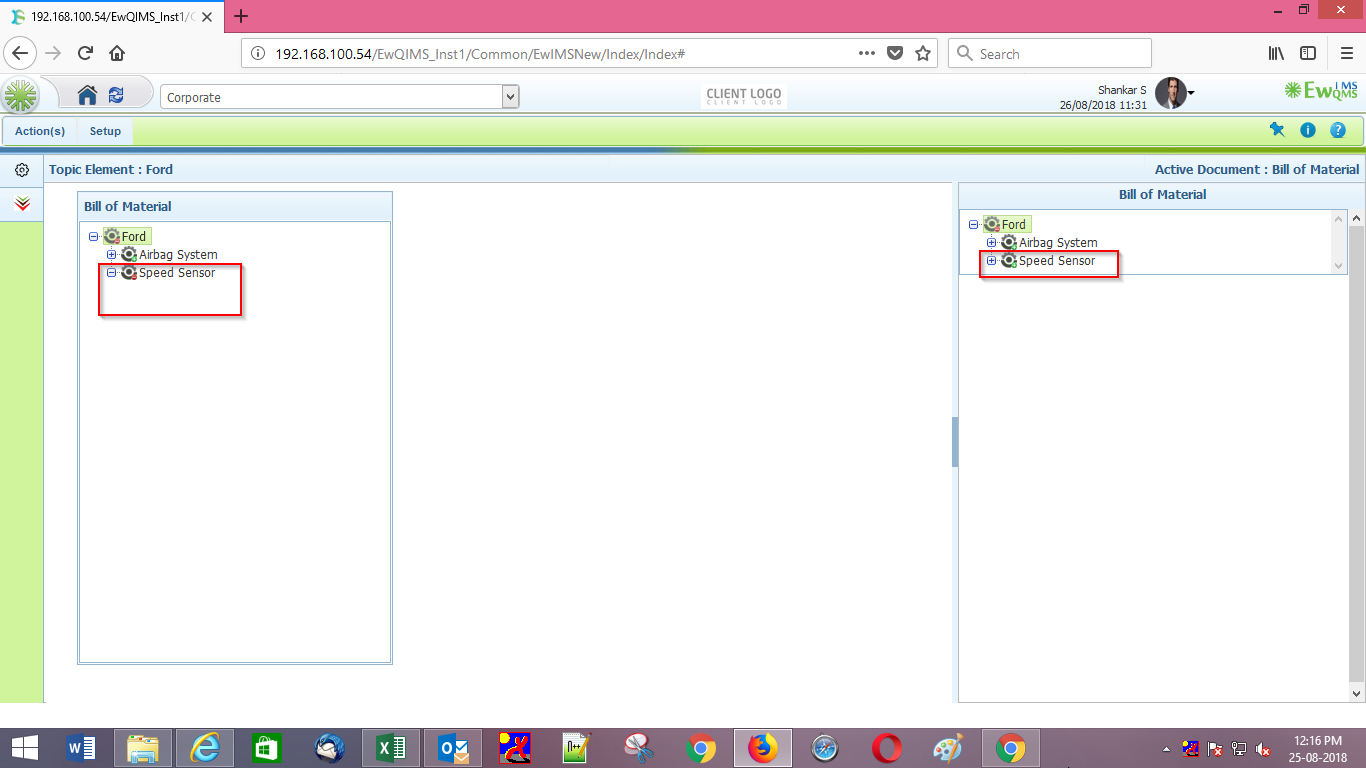Click 'Active Document : Bill of Material' label
1366x768 pixels.
1257,170
